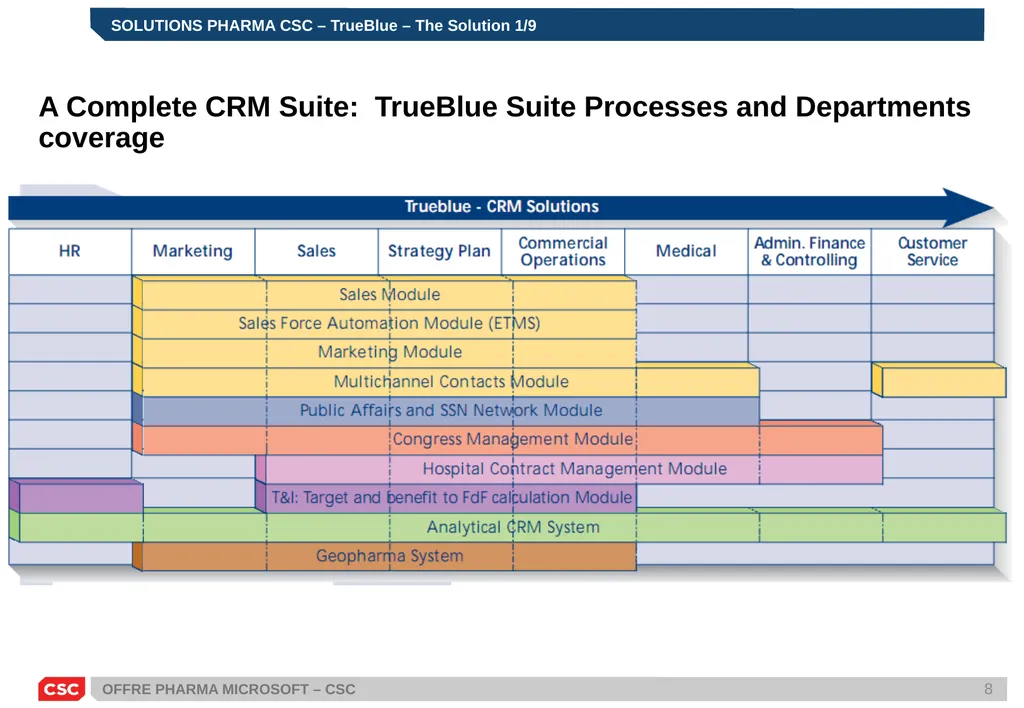The width and height of the screenshot is (1024, 708).
Task: Click the footer text 'OFFRE PHARMA MICROSOFT – CSC'
Action: coord(229,690)
